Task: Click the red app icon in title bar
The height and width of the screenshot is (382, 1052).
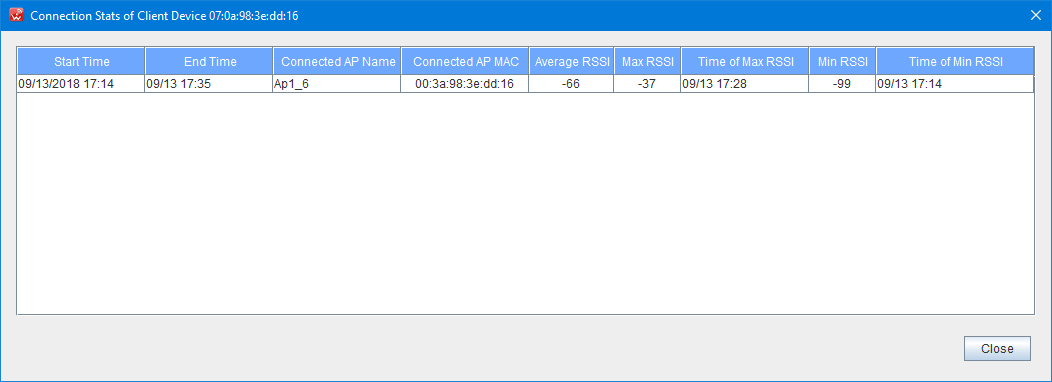Action: (17, 15)
